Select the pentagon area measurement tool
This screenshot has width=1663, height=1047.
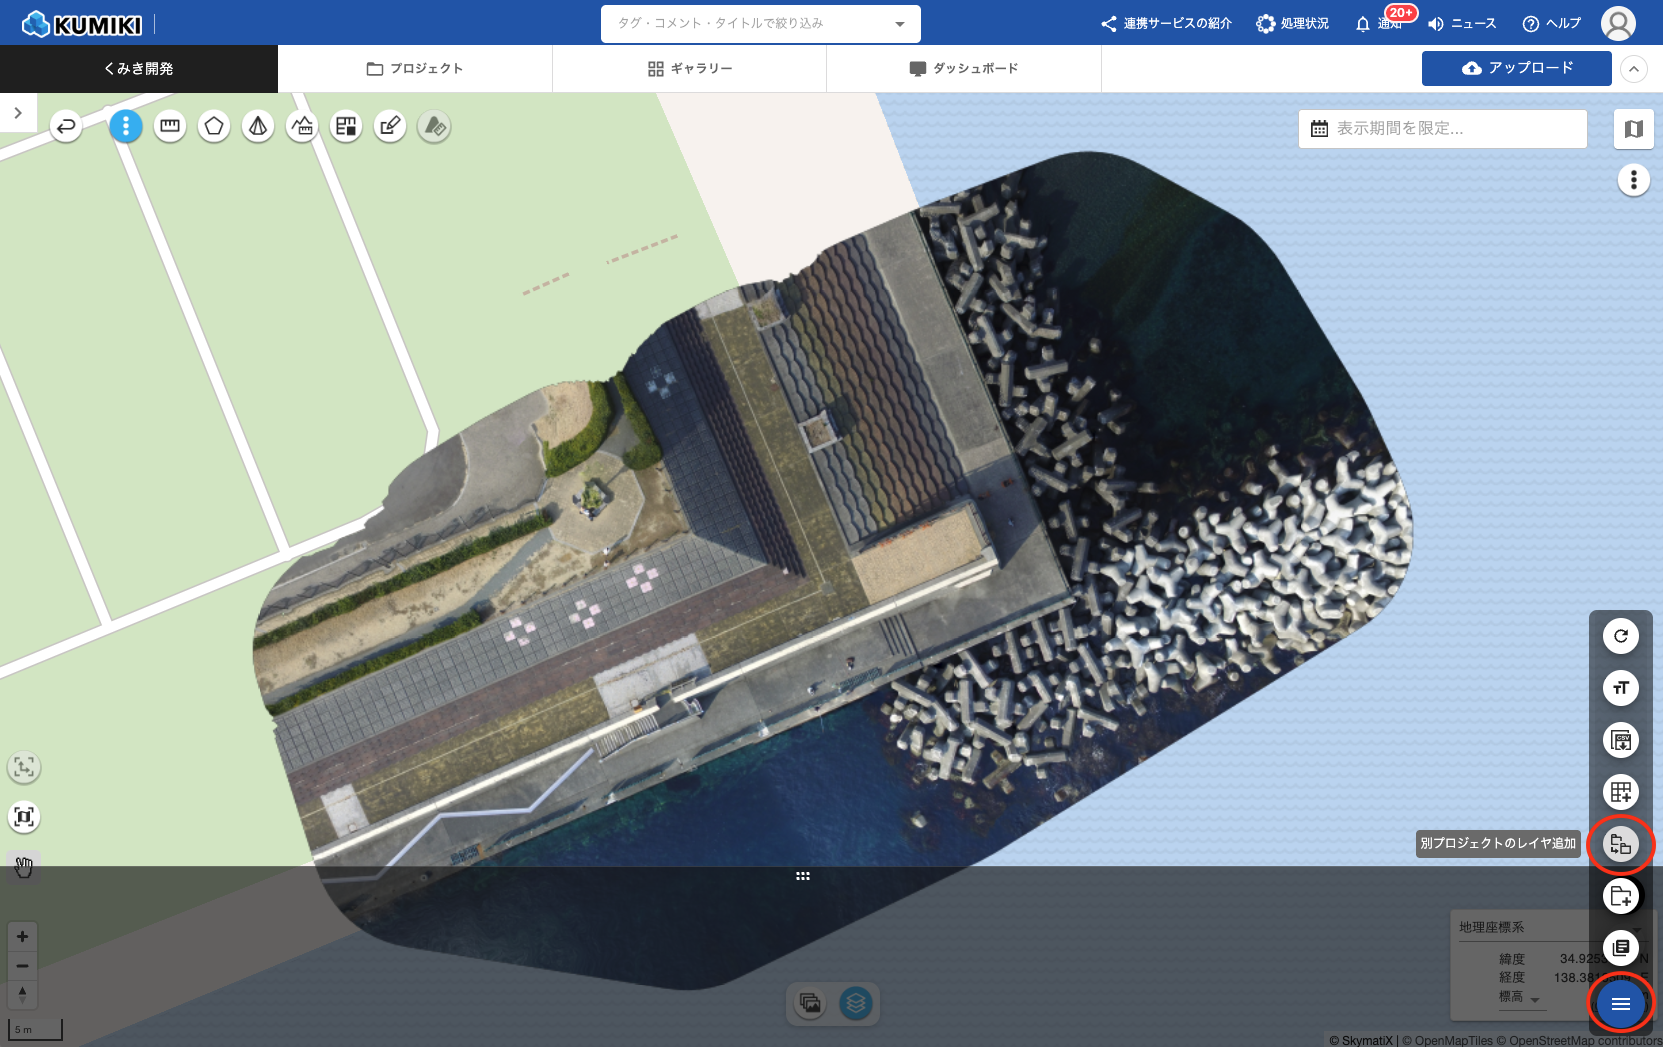pos(214,126)
